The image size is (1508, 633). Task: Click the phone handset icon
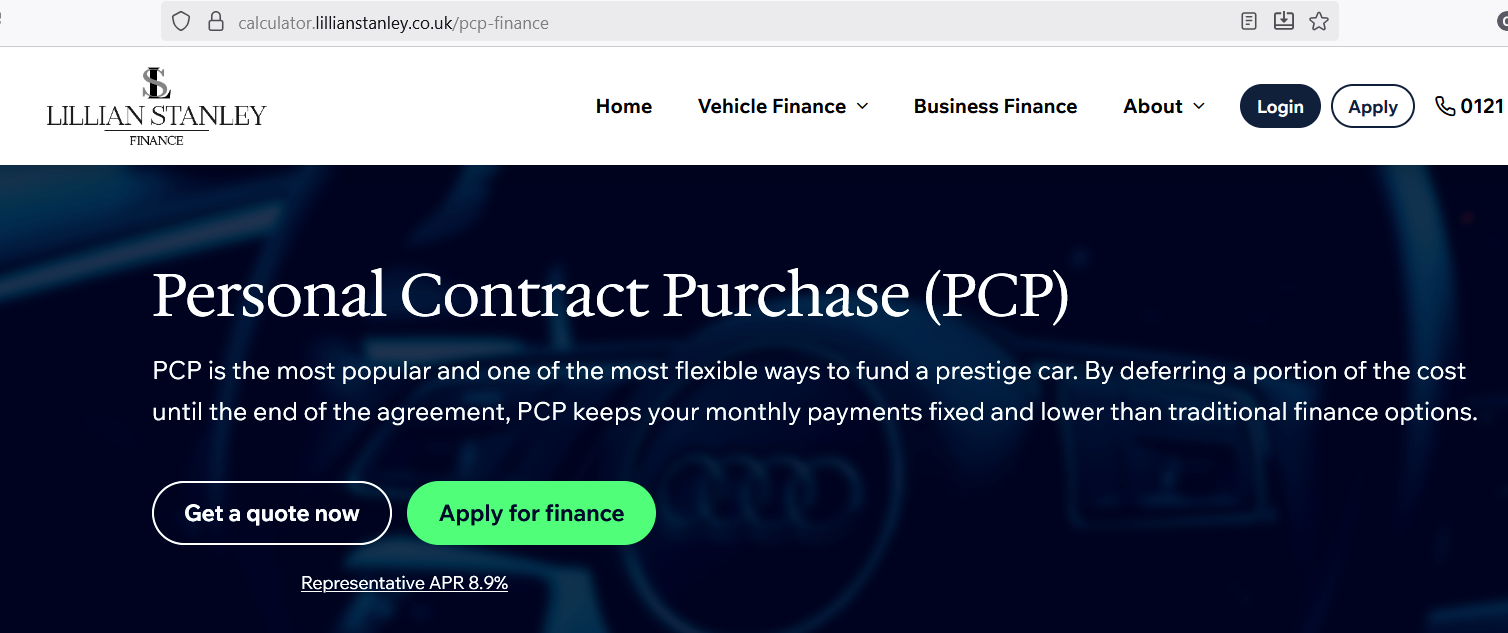click(x=1445, y=106)
